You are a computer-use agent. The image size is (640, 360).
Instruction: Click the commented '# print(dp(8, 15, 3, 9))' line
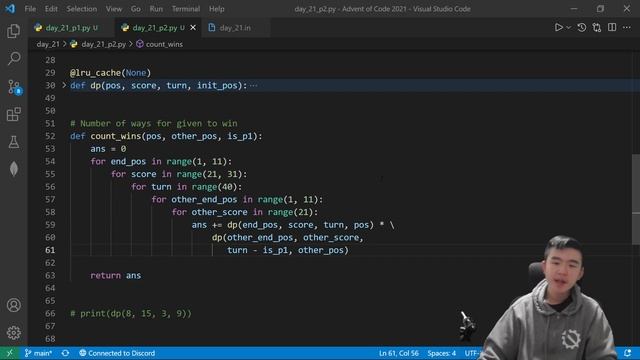pos(131,313)
